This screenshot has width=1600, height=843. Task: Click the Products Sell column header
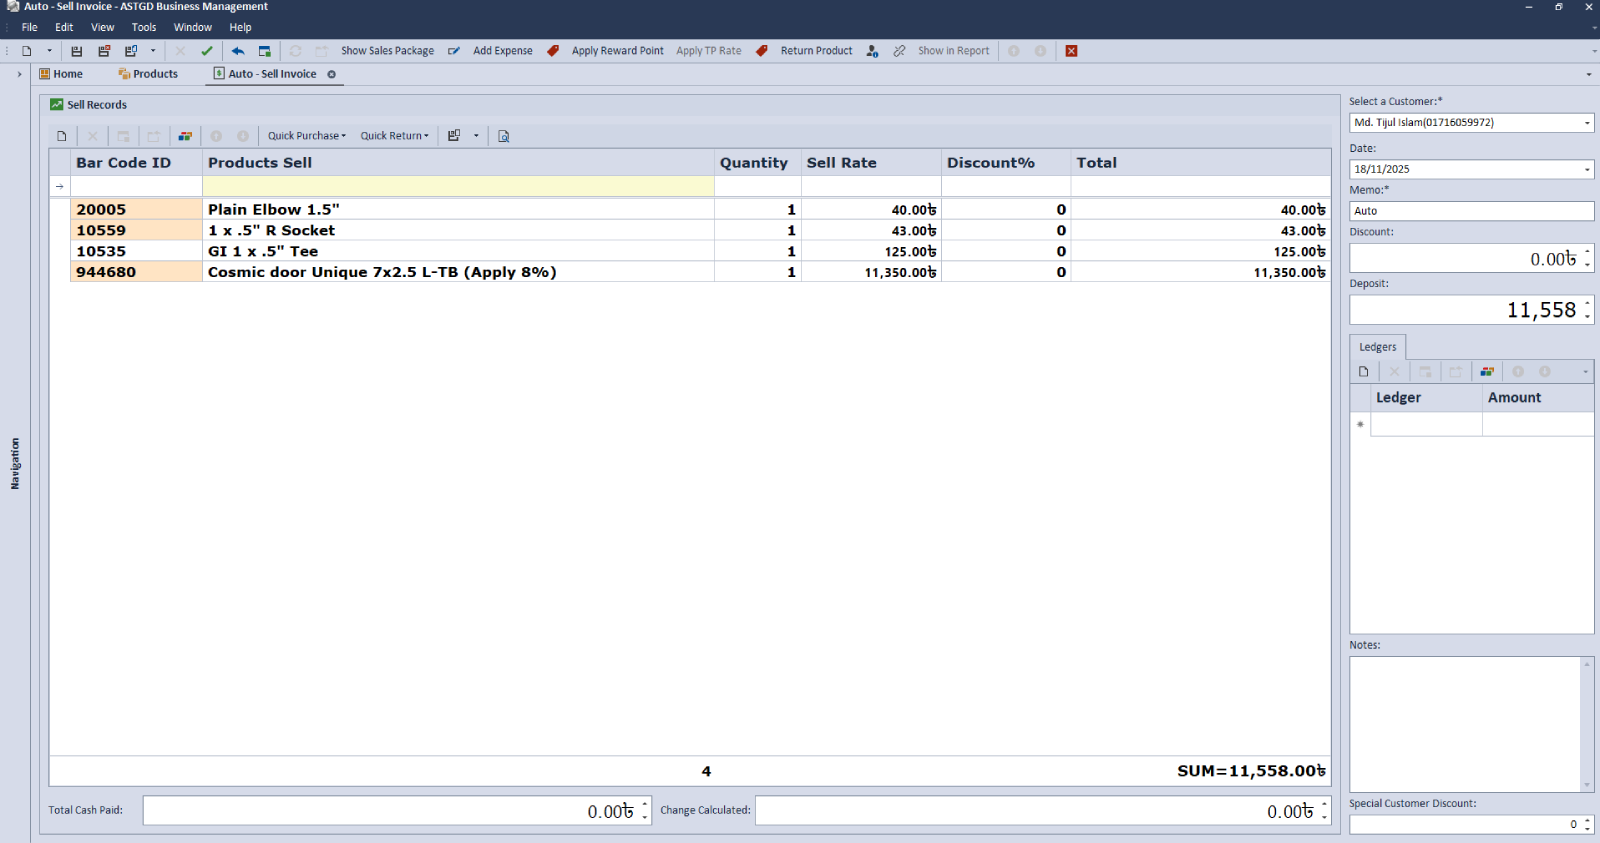coord(458,163)
